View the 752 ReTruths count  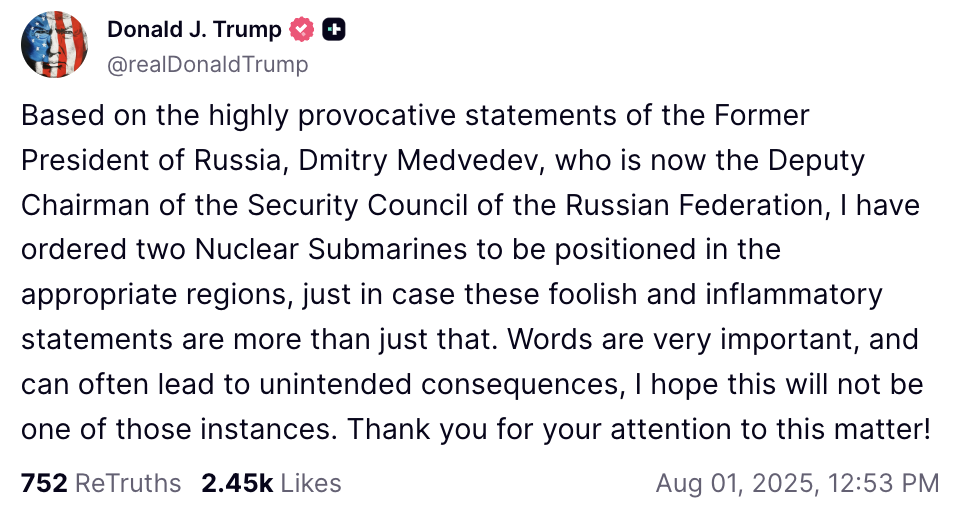coord(44,484)
